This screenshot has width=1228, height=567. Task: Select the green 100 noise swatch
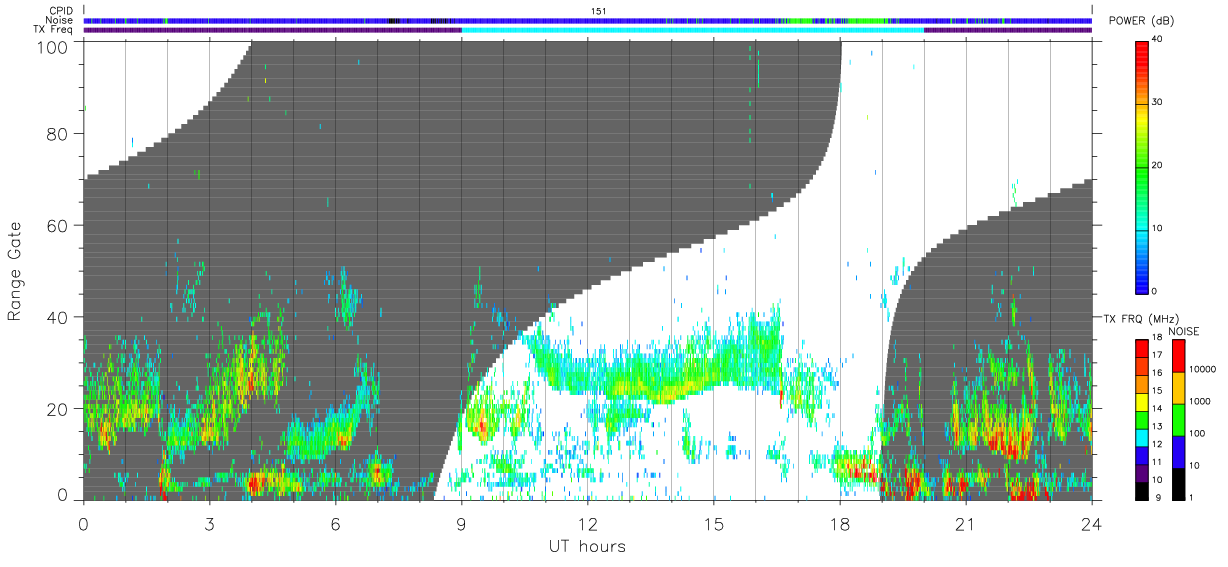pyautogui.click(x=1178, y=419)
